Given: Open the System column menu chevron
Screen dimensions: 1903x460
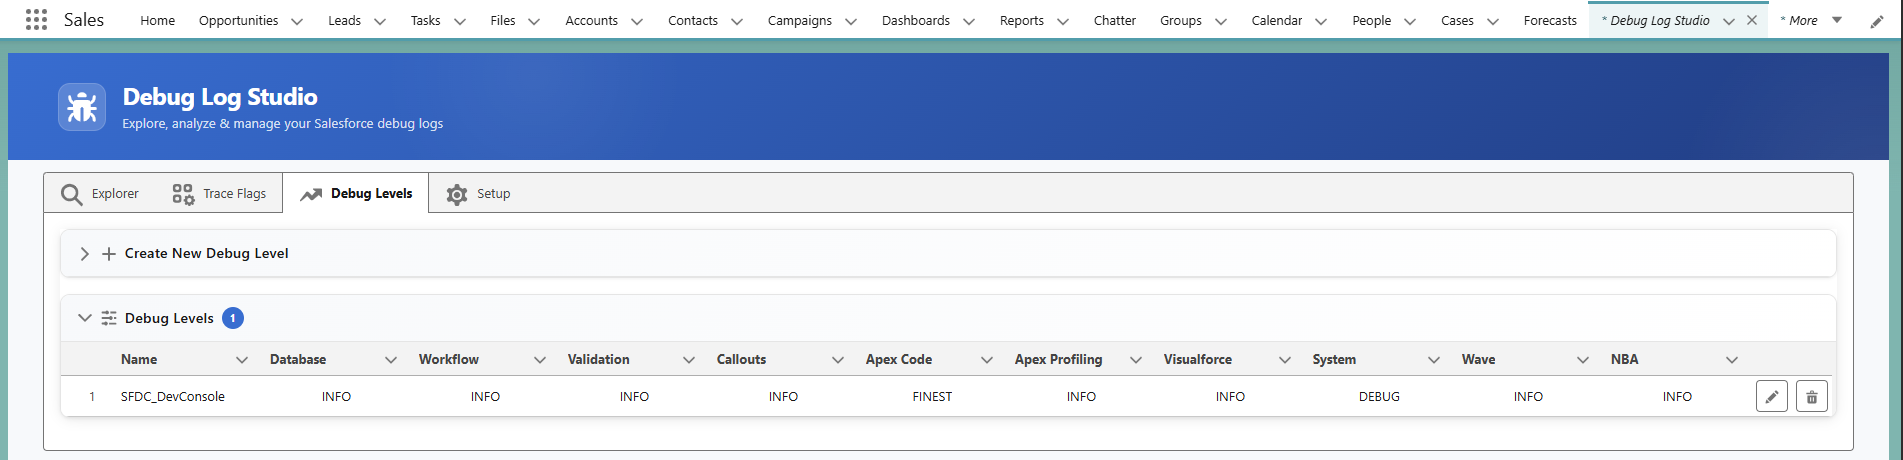Looking at the screenshot, I should tap(1434, 360).
